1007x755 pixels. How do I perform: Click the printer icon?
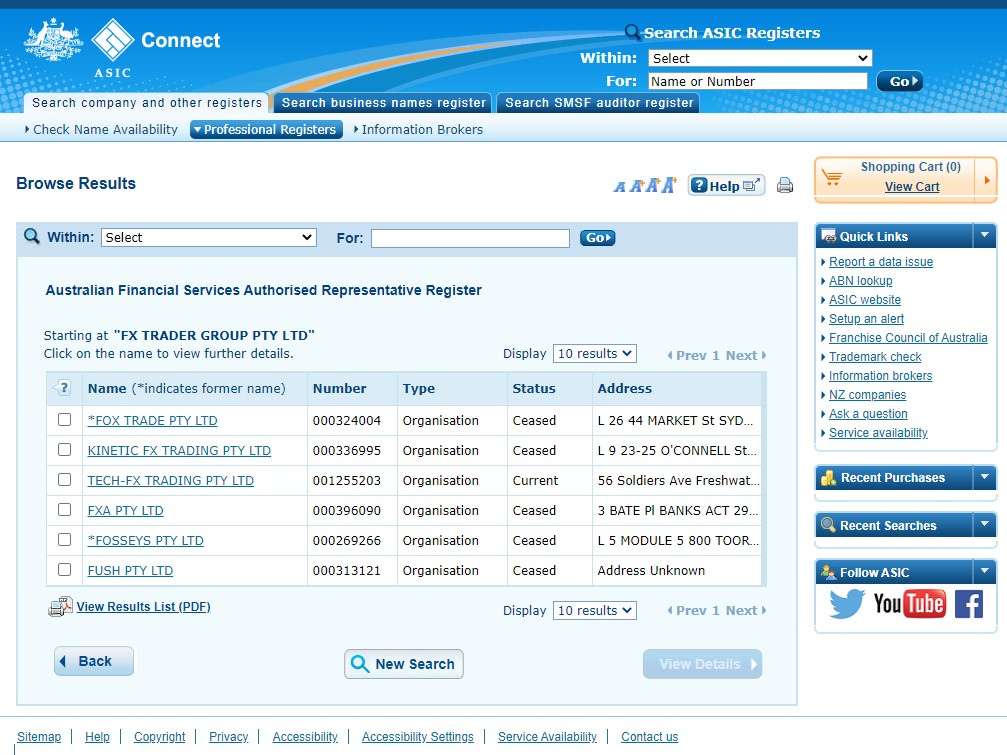(x=785, y=186)
